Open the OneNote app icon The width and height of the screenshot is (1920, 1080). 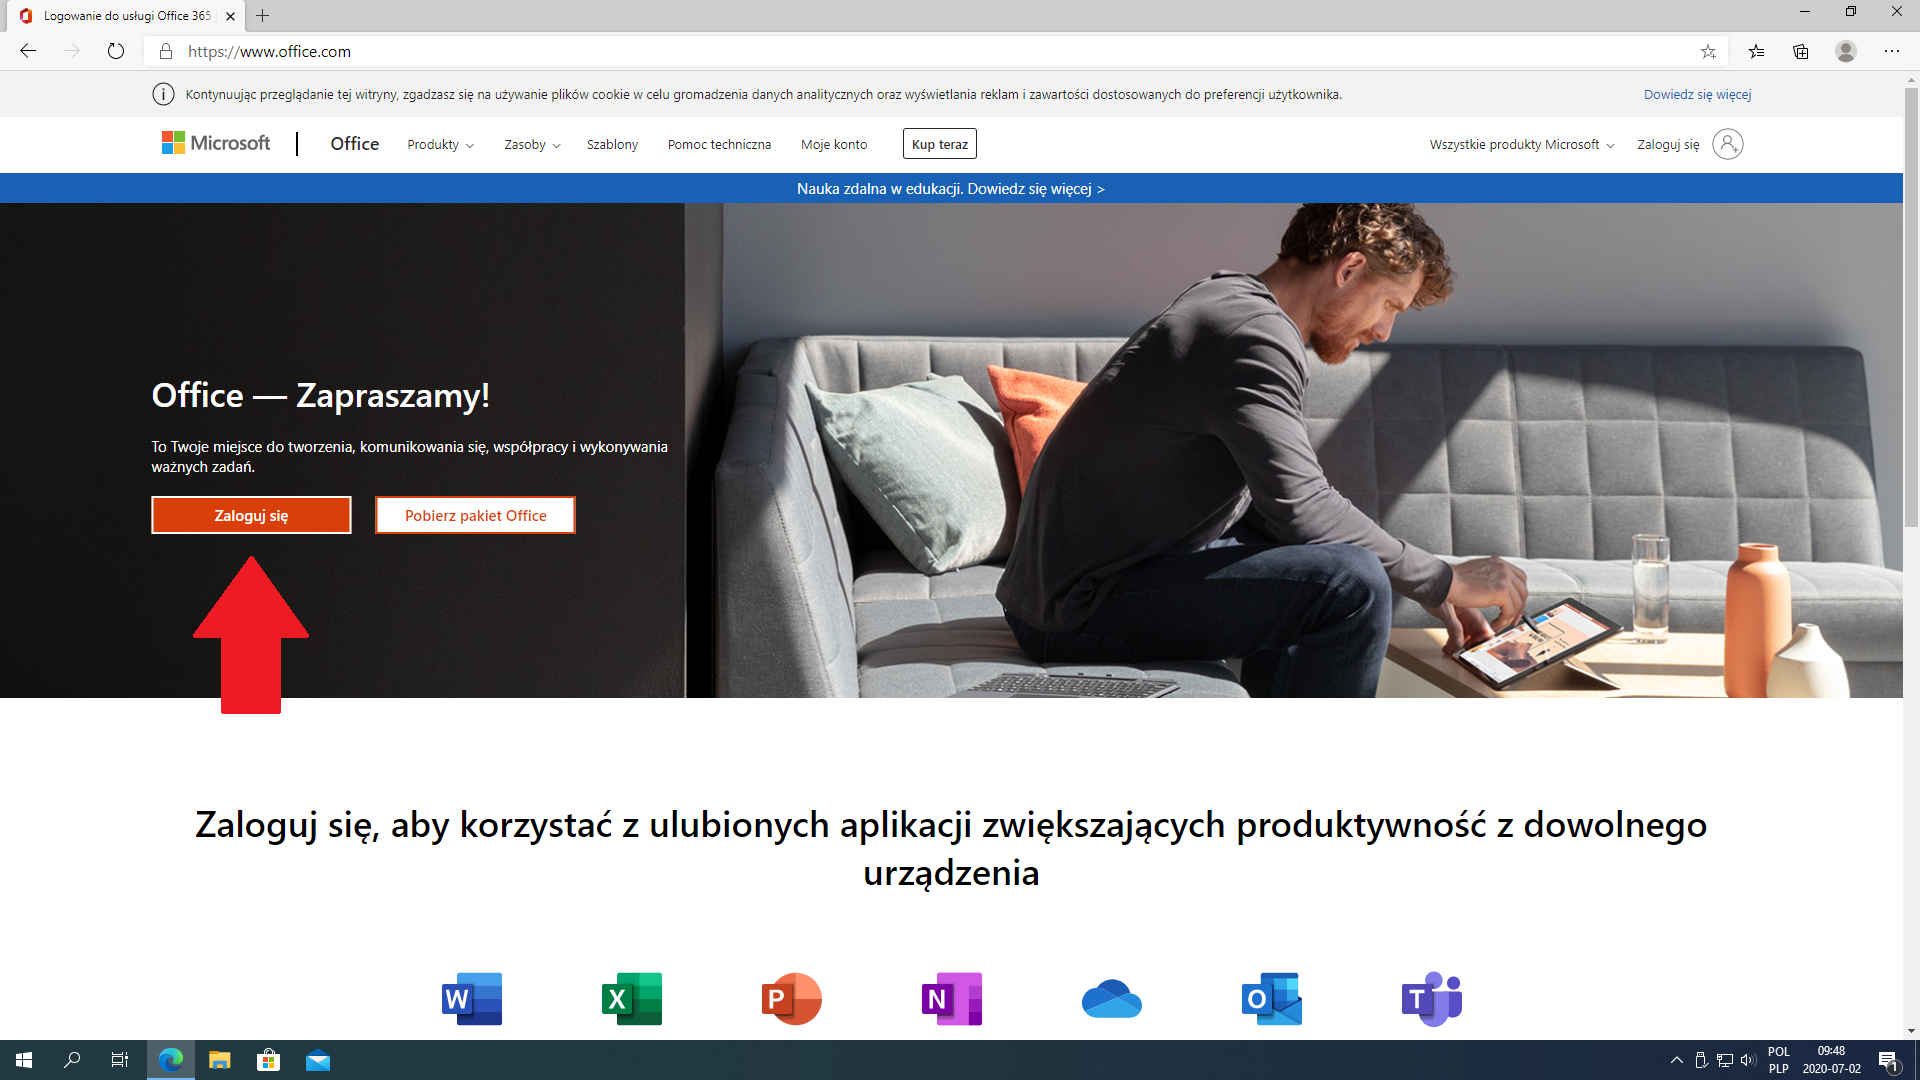pos(951,998)
